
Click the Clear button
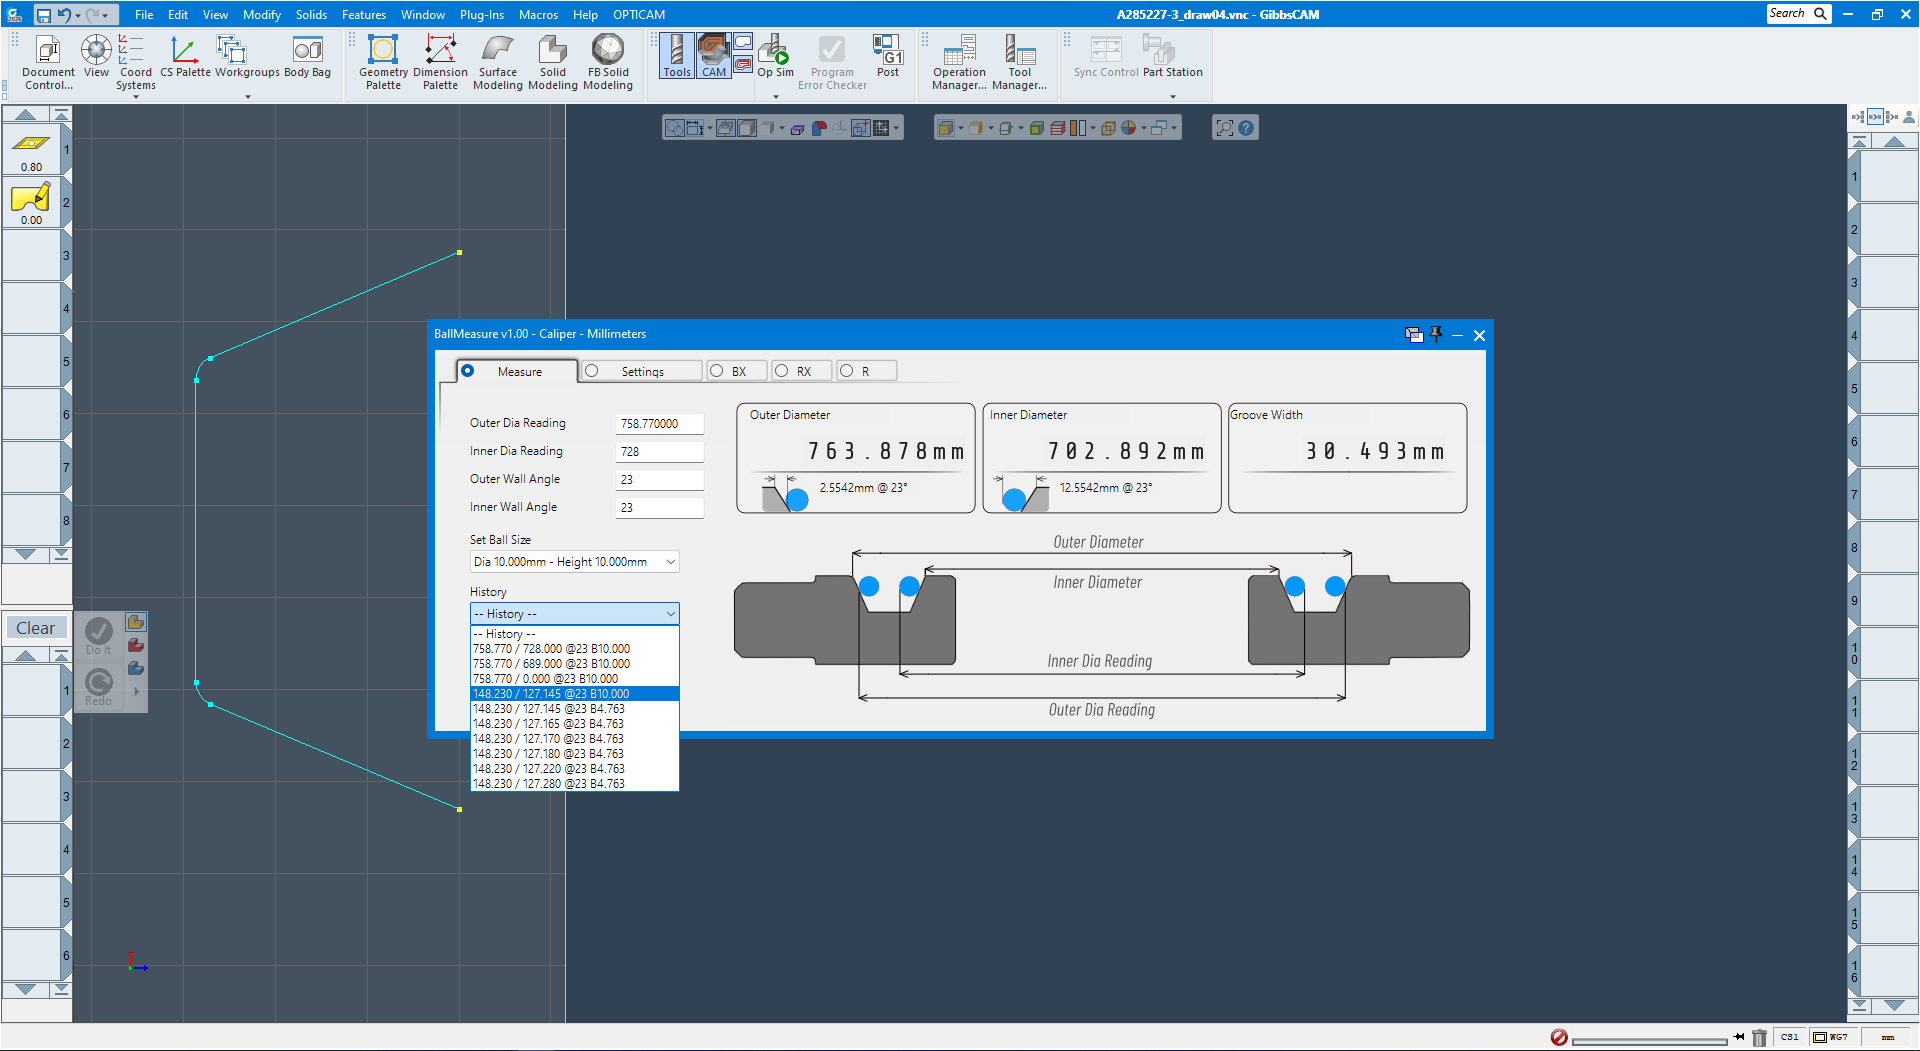[x=36, y=627]
